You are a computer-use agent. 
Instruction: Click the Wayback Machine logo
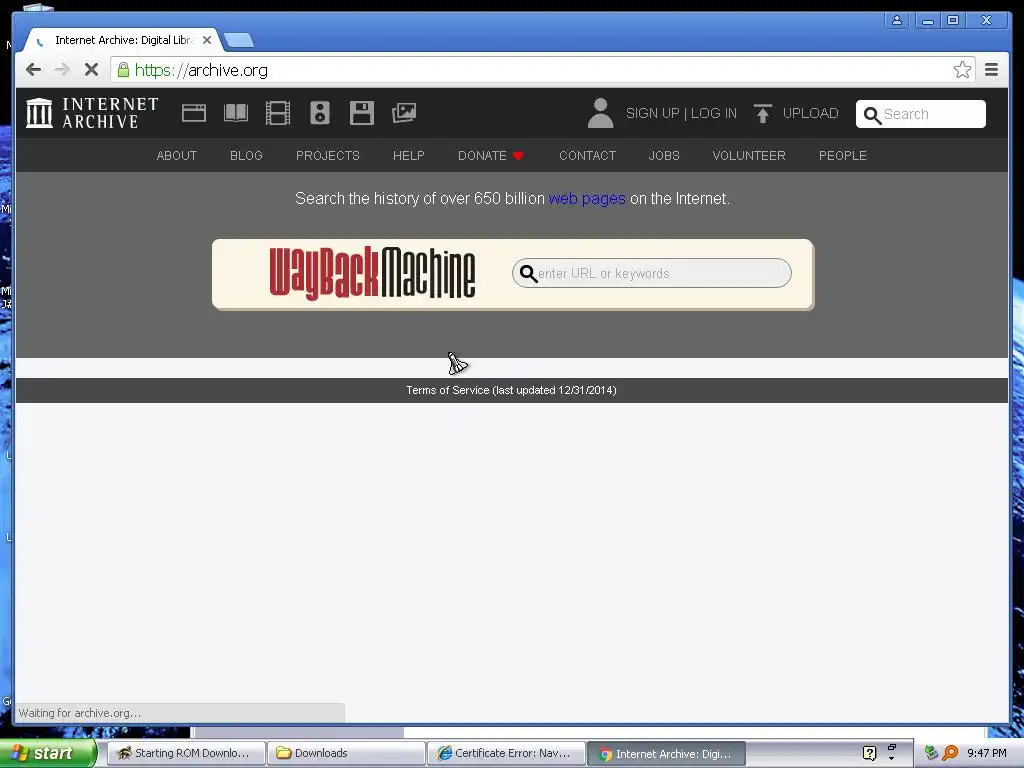[372, 273]
